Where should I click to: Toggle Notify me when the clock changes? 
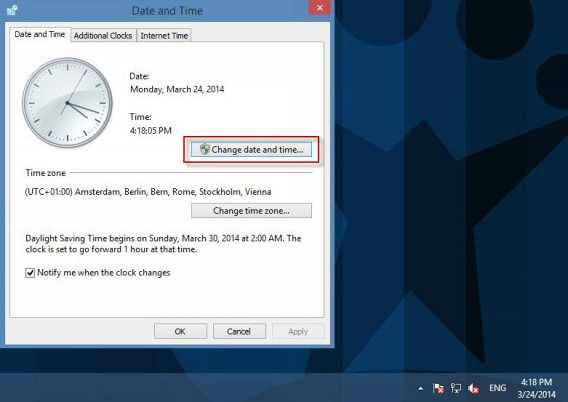[30, 273]
